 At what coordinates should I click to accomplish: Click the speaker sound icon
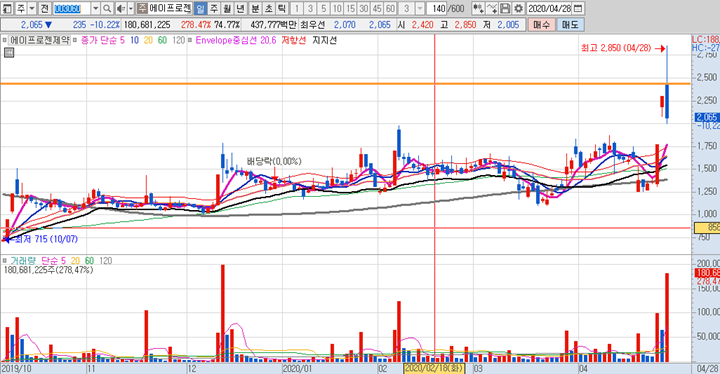point(121,8)
